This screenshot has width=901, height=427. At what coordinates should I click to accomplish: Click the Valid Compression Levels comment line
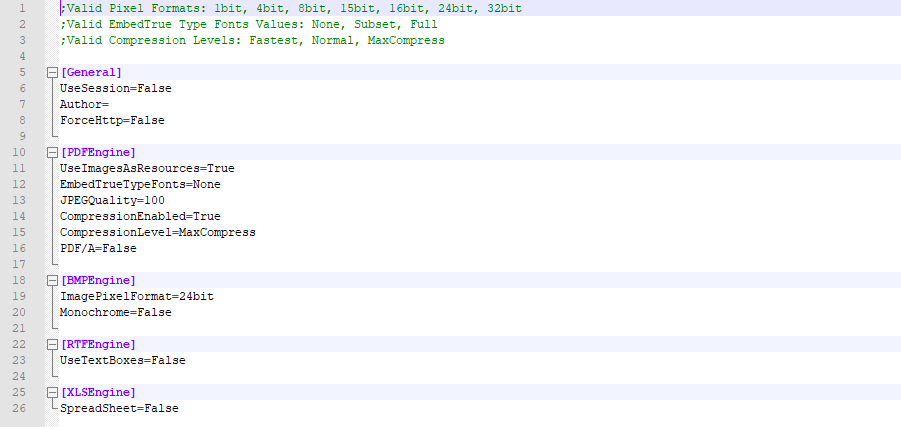[x=252, y=40]
